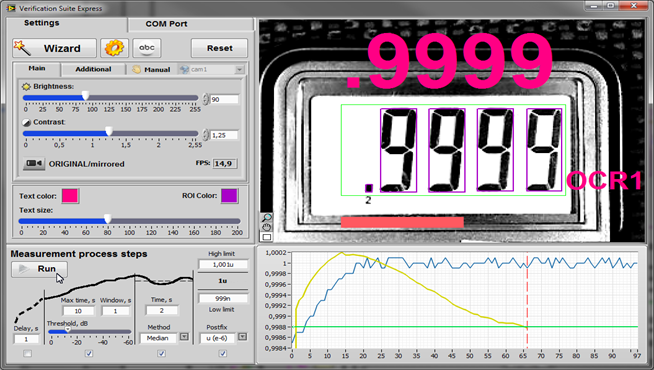Edit the Delay seconds field
The height and width of the screenshot is (370, 654).
[26, 339]
